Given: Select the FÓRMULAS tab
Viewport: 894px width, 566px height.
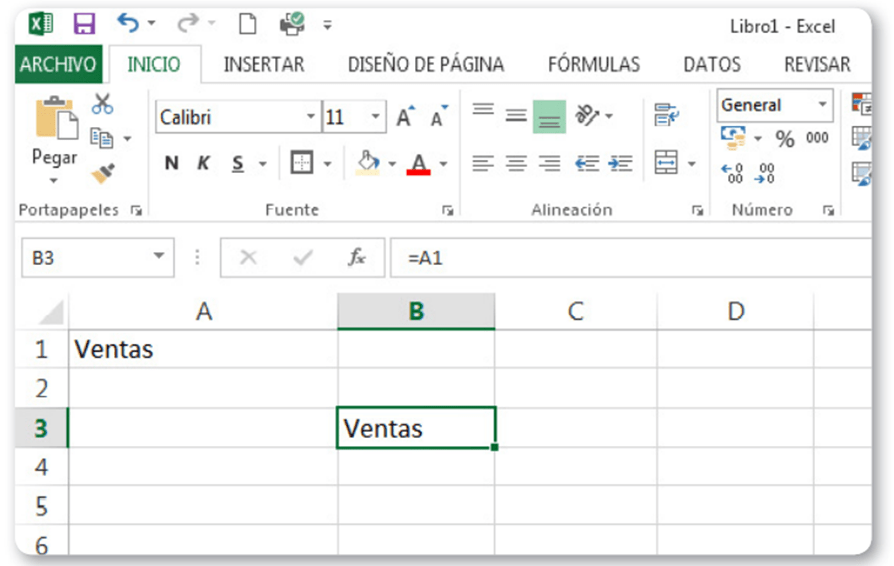Looking at the screenshot, I should point(594,64).
